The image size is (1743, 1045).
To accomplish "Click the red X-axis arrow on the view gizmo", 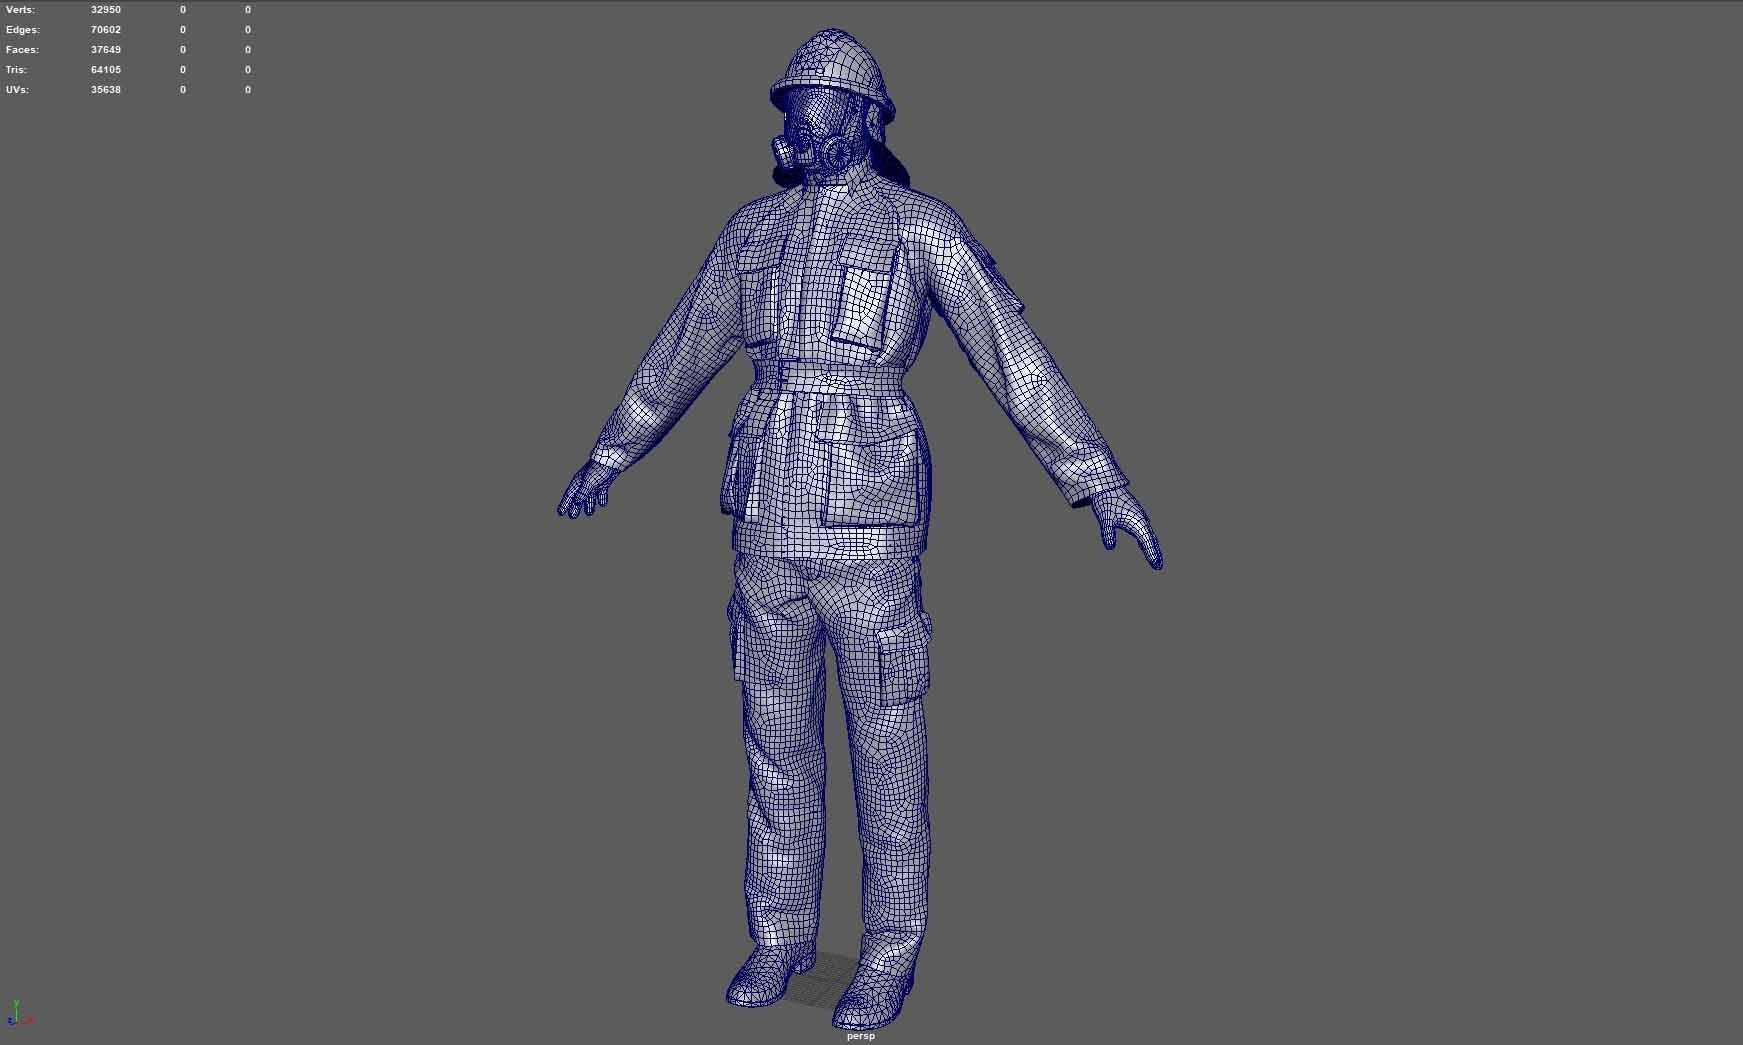I will [x=30, y=1020].
